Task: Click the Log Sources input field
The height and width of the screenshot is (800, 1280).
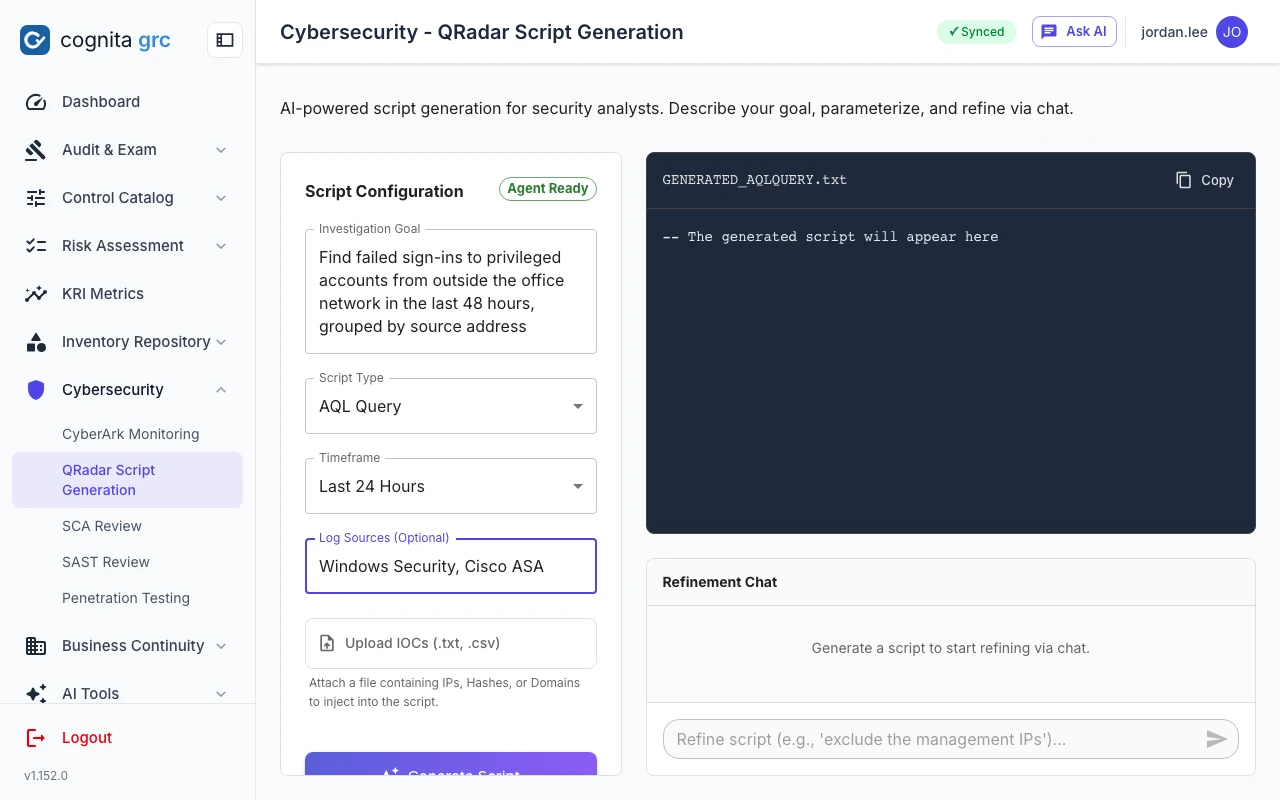Action: (451, 566)
